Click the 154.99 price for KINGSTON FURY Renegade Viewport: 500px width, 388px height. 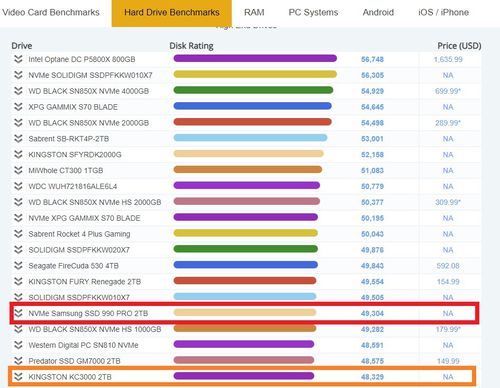click(448, 282)
